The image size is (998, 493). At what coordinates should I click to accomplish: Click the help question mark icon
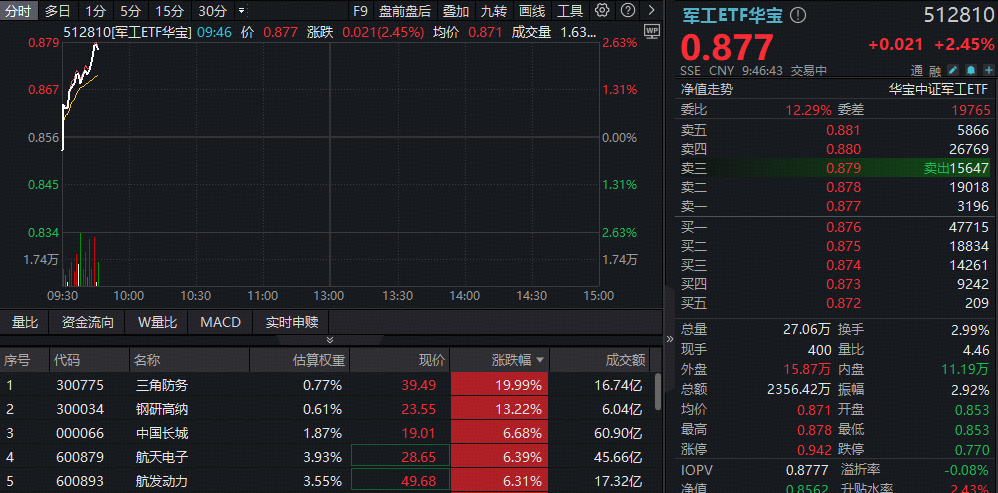coord(626,11)
